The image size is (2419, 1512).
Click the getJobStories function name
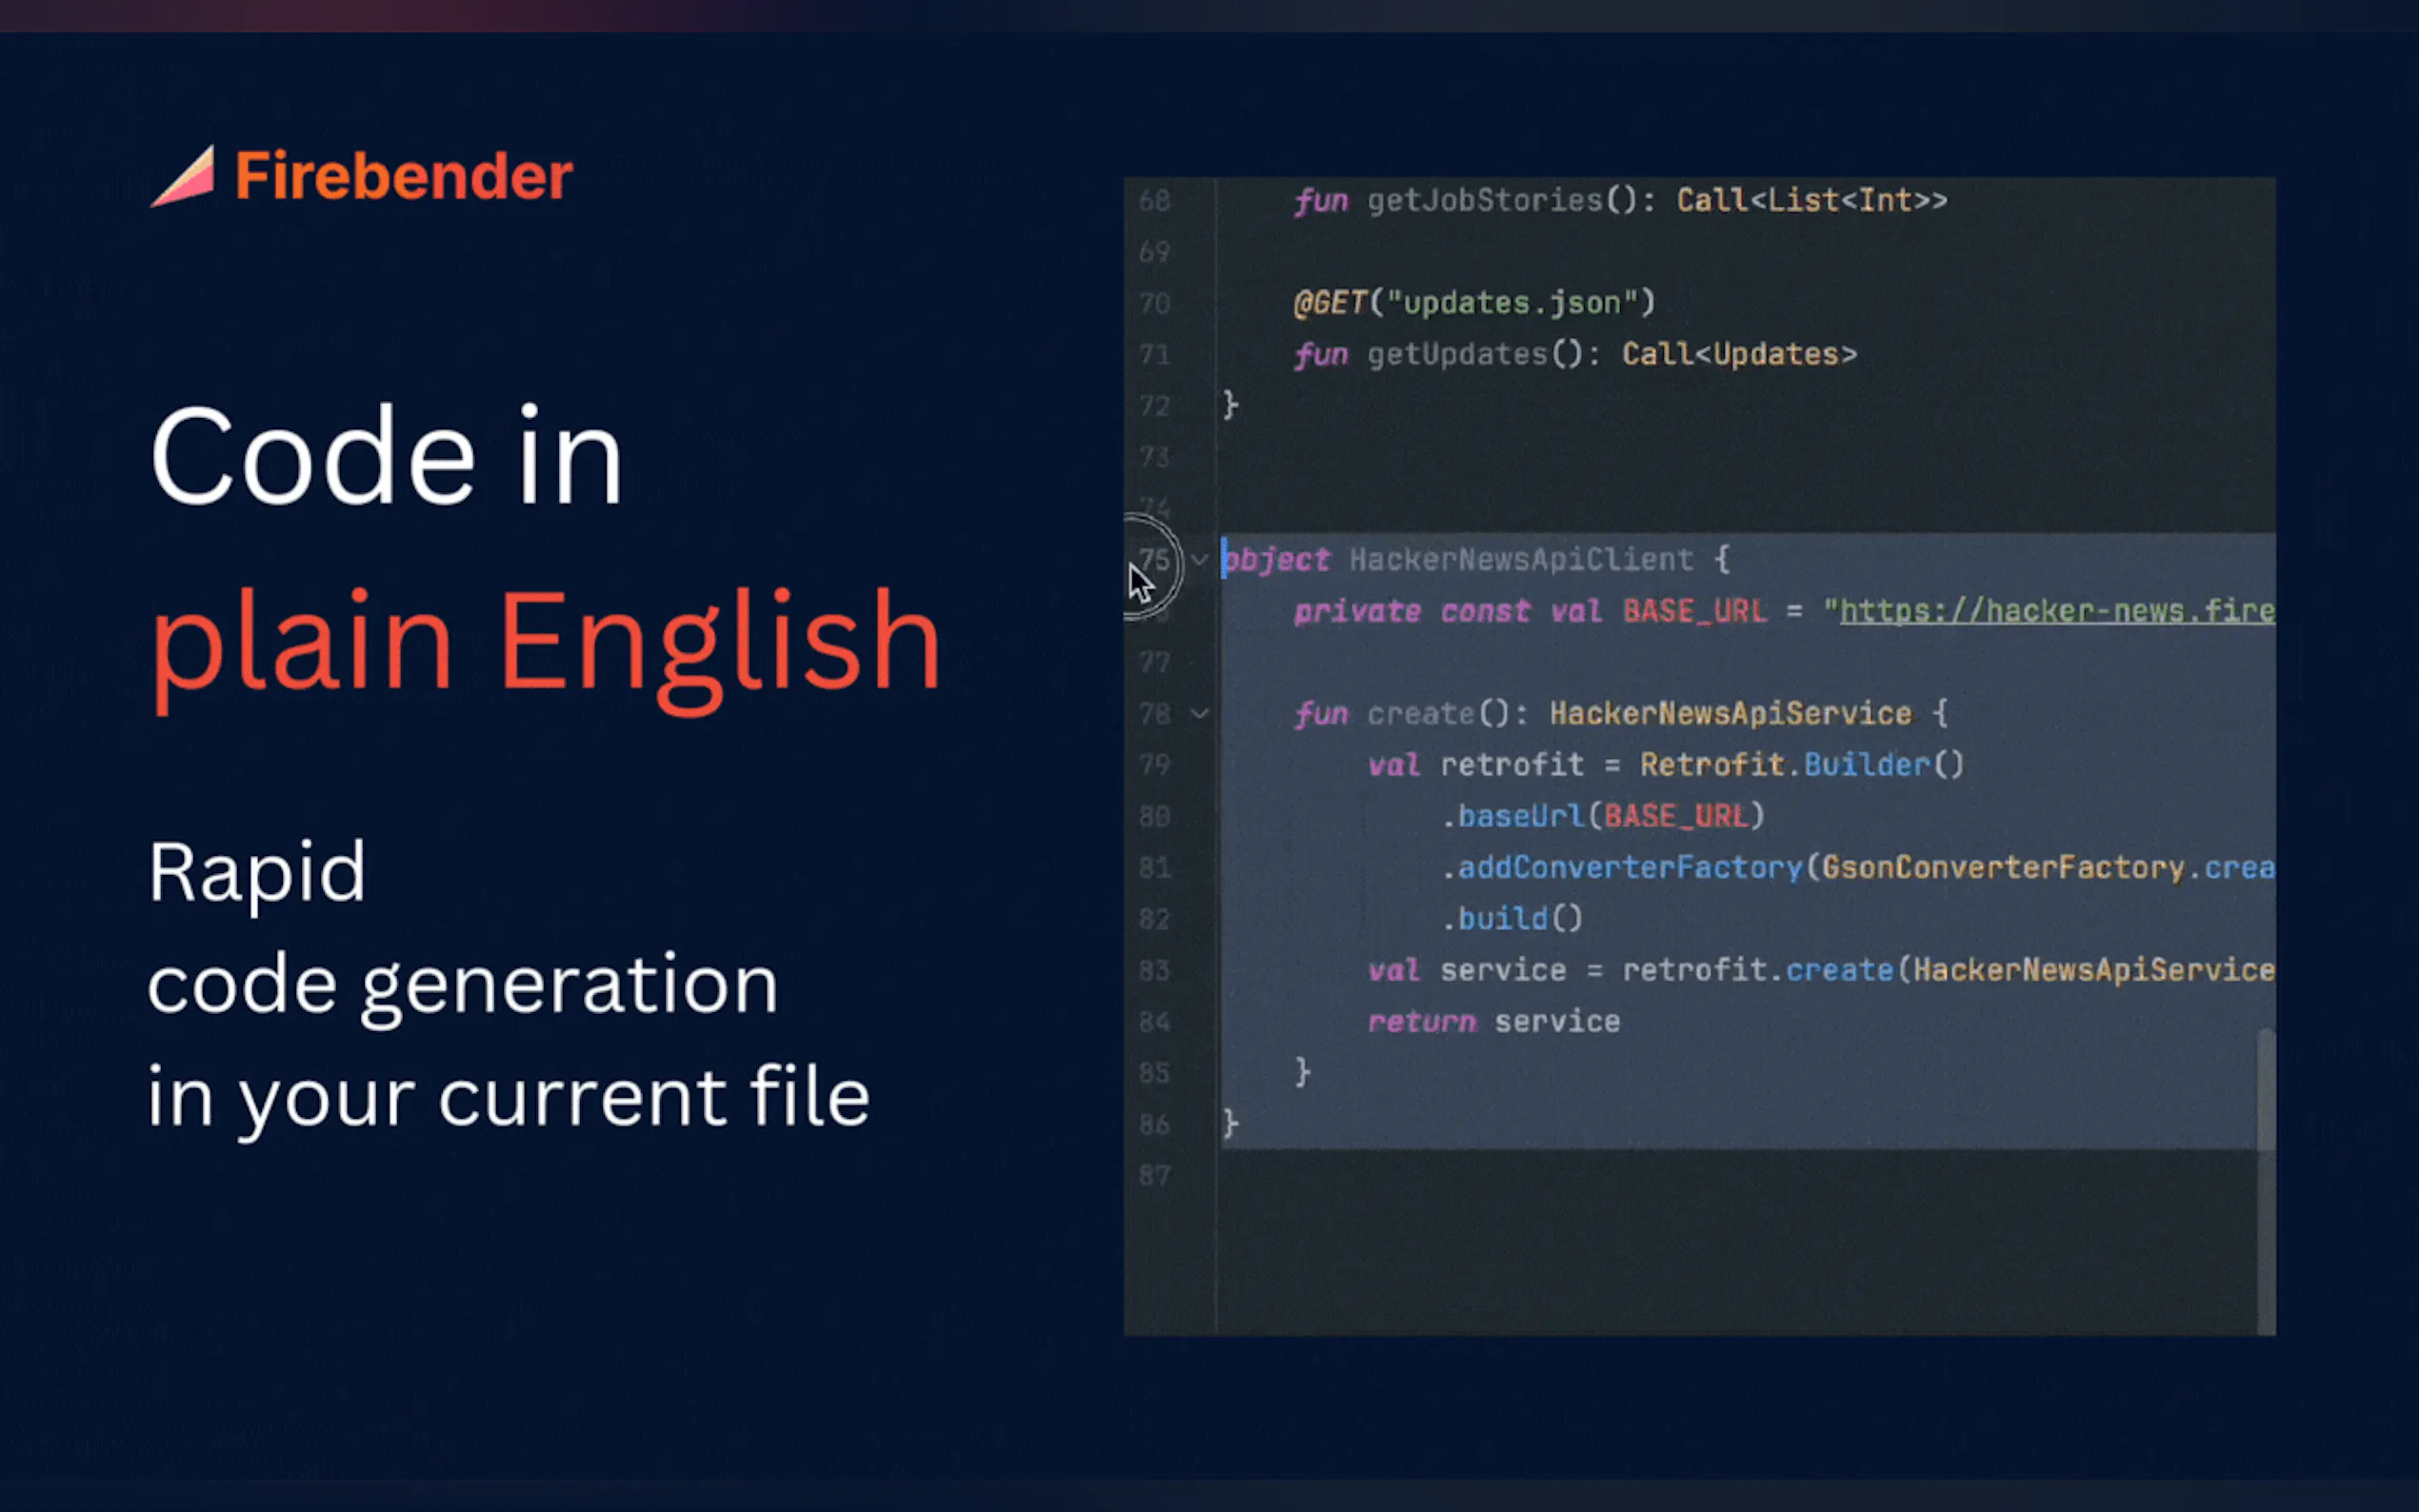pos(1484,201)
